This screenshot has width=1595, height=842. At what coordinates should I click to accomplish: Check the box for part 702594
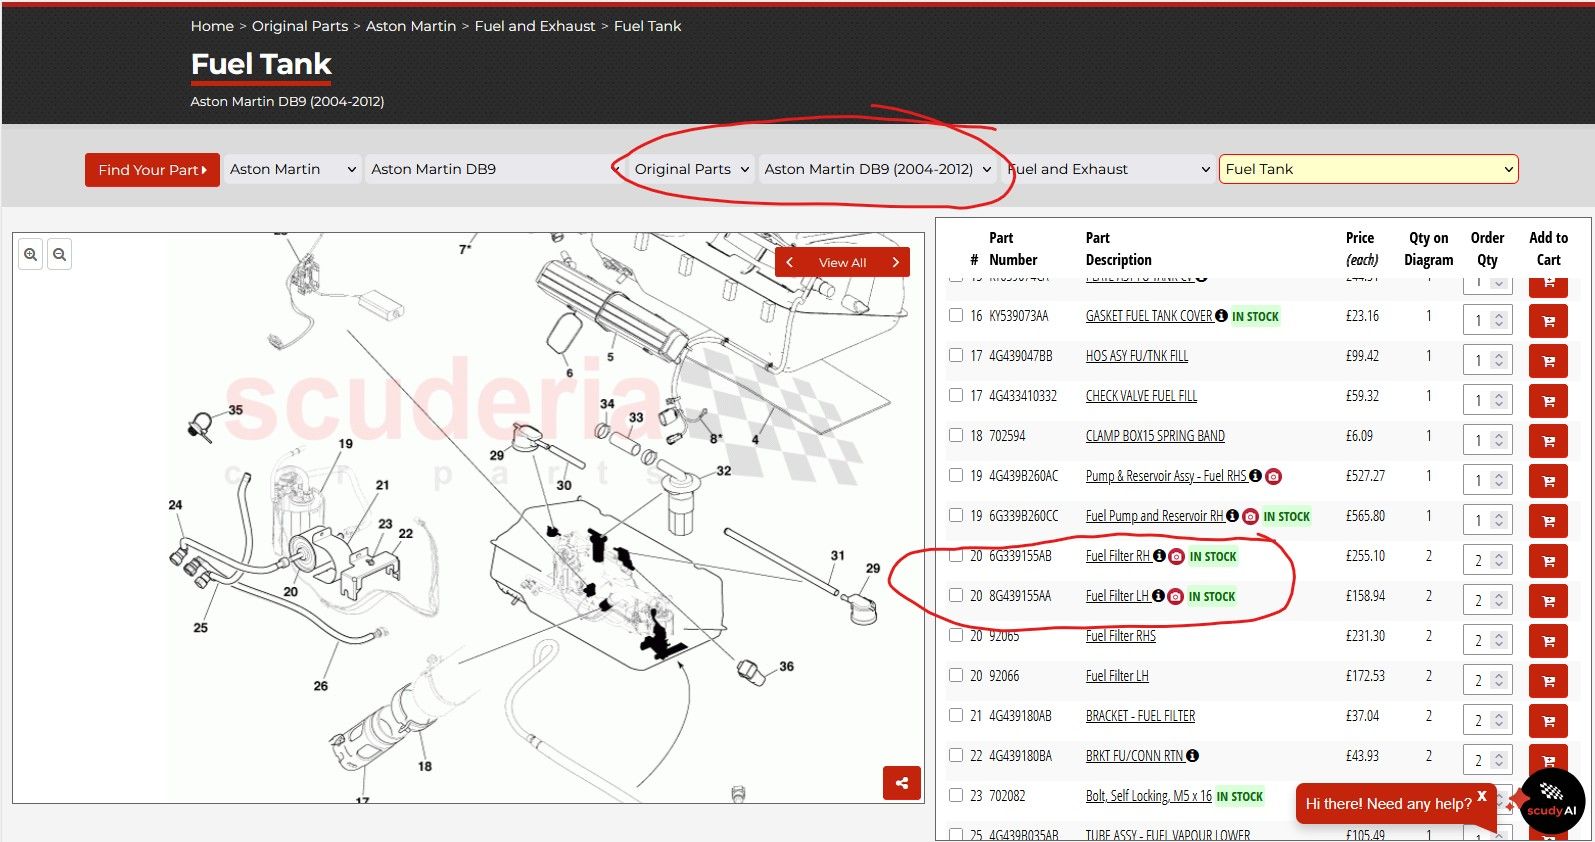coord(956,435)
